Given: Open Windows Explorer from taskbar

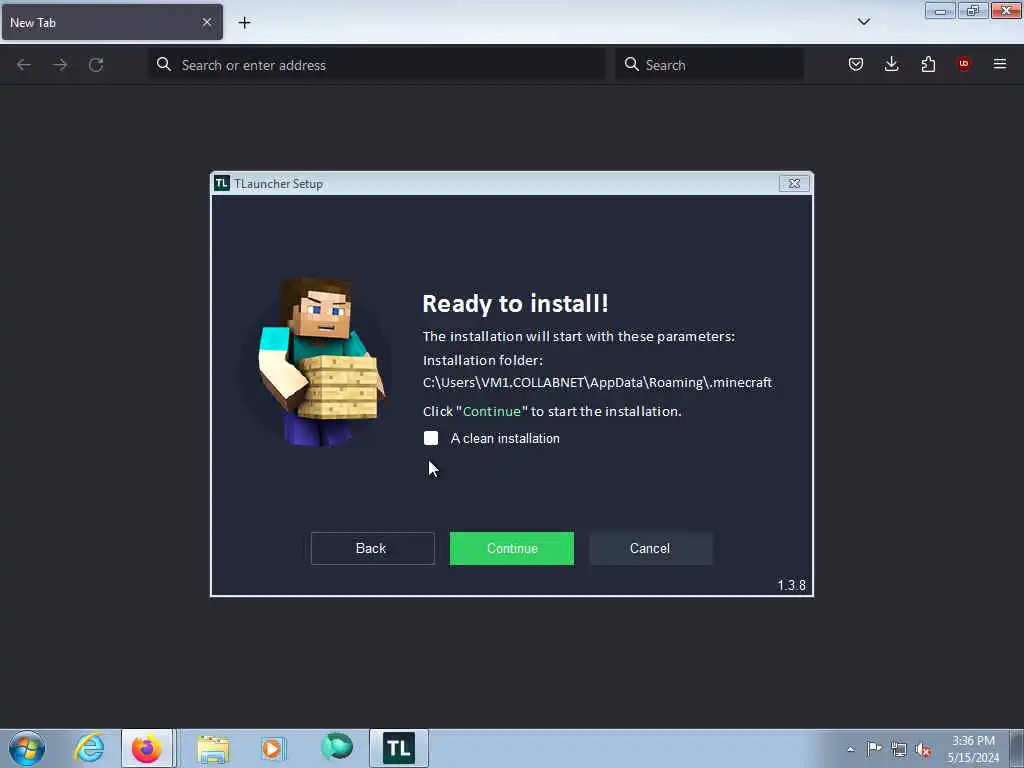Looking at the screenshot, I should point(213,748).
